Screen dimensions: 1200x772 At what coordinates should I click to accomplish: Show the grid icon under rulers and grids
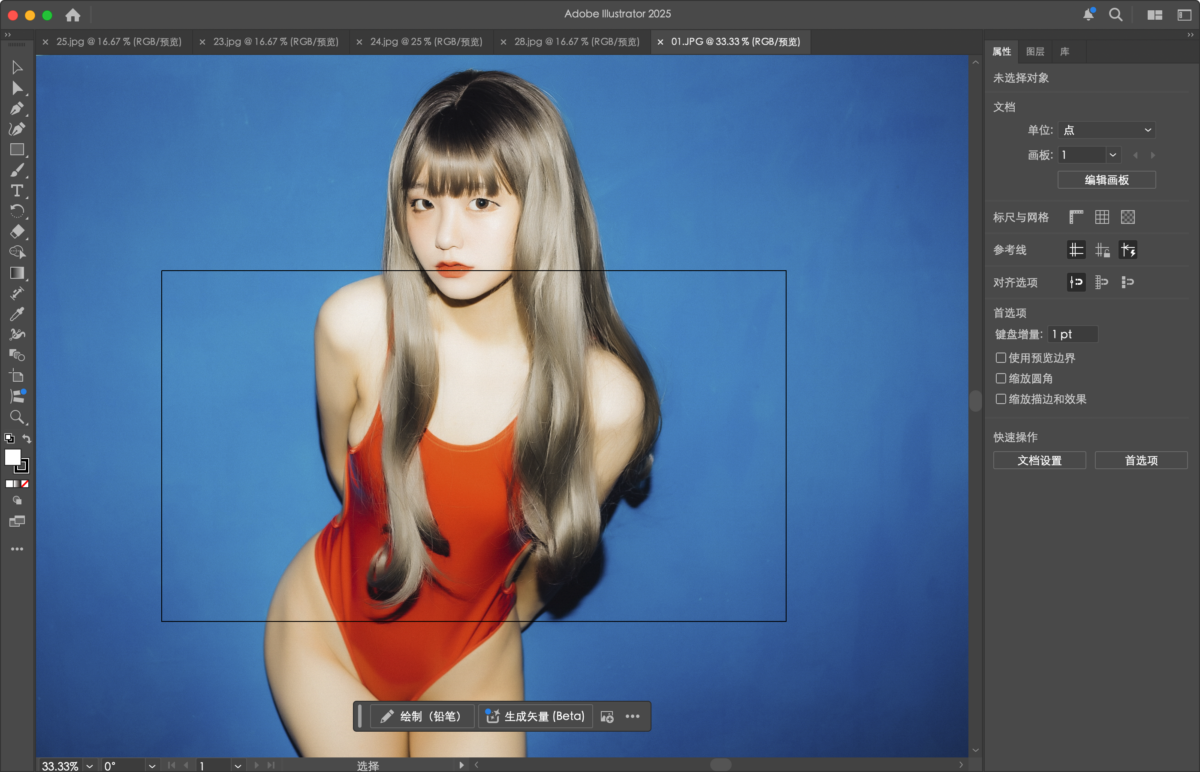pos(1102,217)
